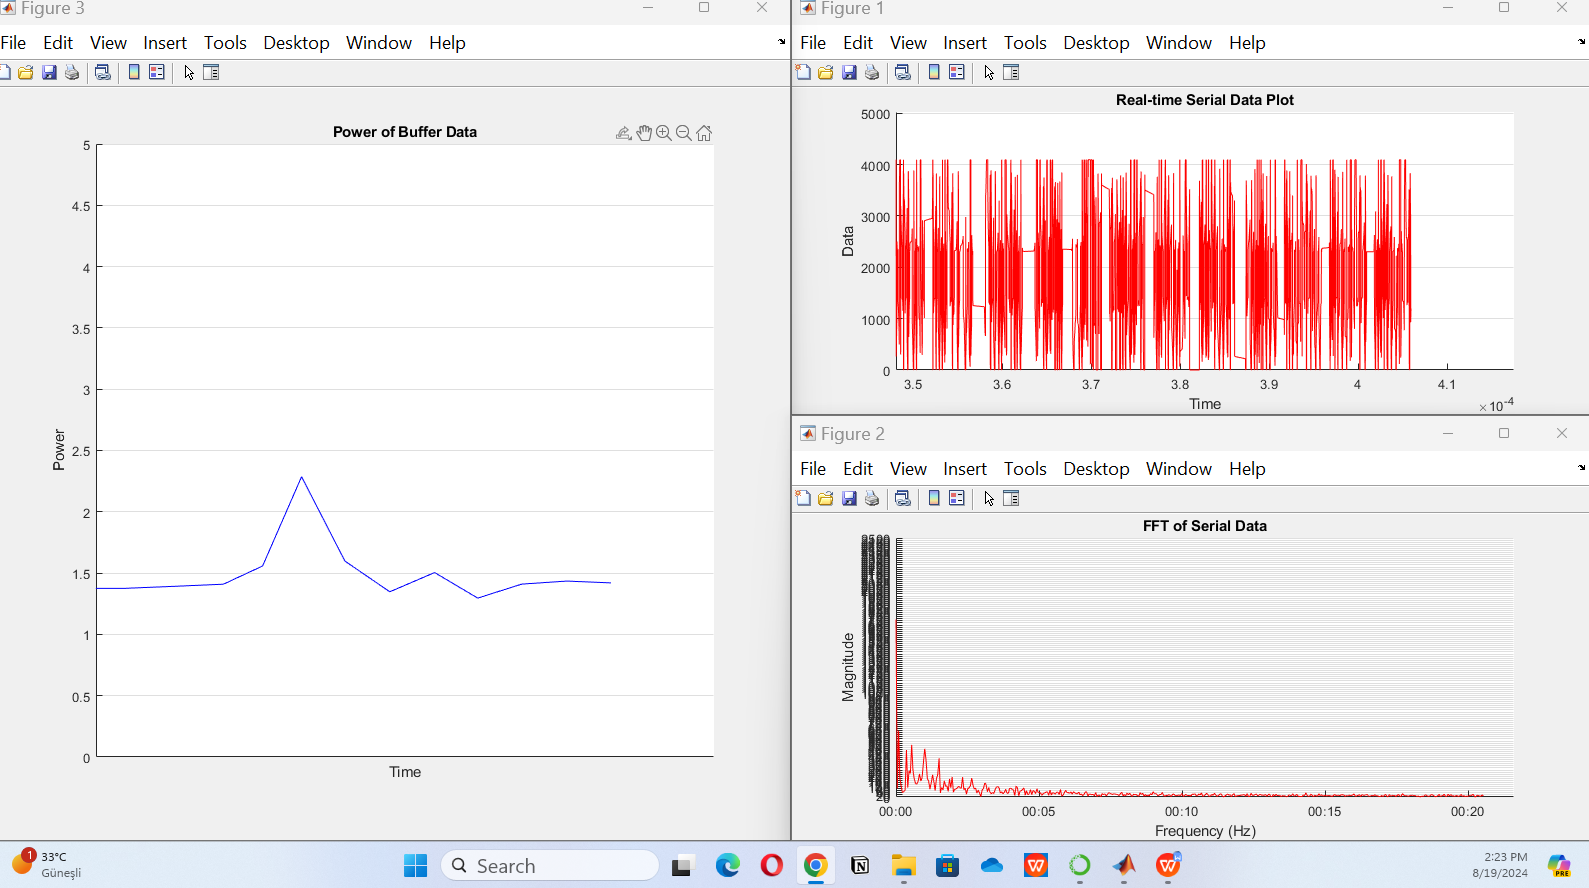Create a new figure from Figure 1 toolbar
The image size is (1589, 888).
point(803,72)
